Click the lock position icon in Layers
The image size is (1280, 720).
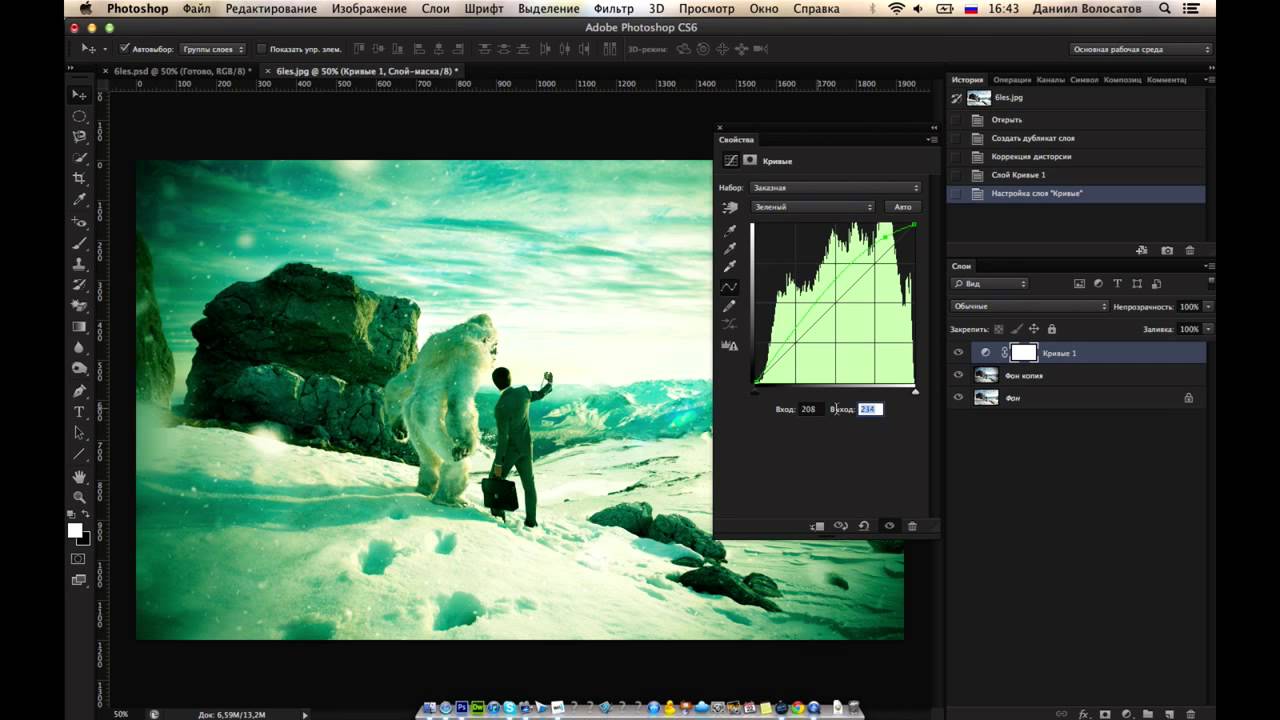click(1034, 329)
